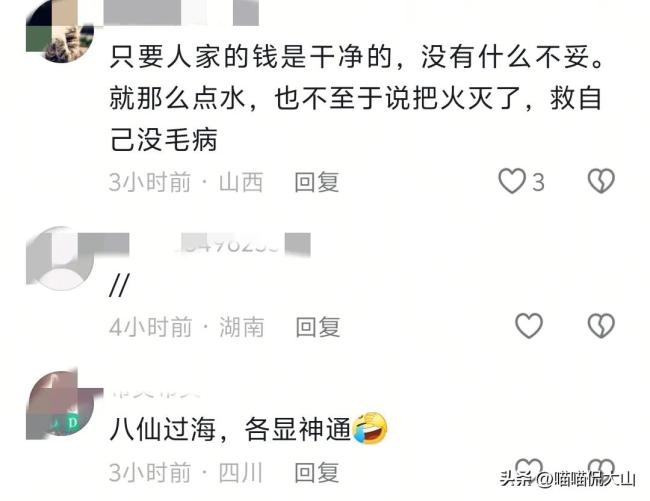Reply to the 4小时前 湖南 comment
The height and width of the screenshot is (501, 650).
[x=318, y=327]
